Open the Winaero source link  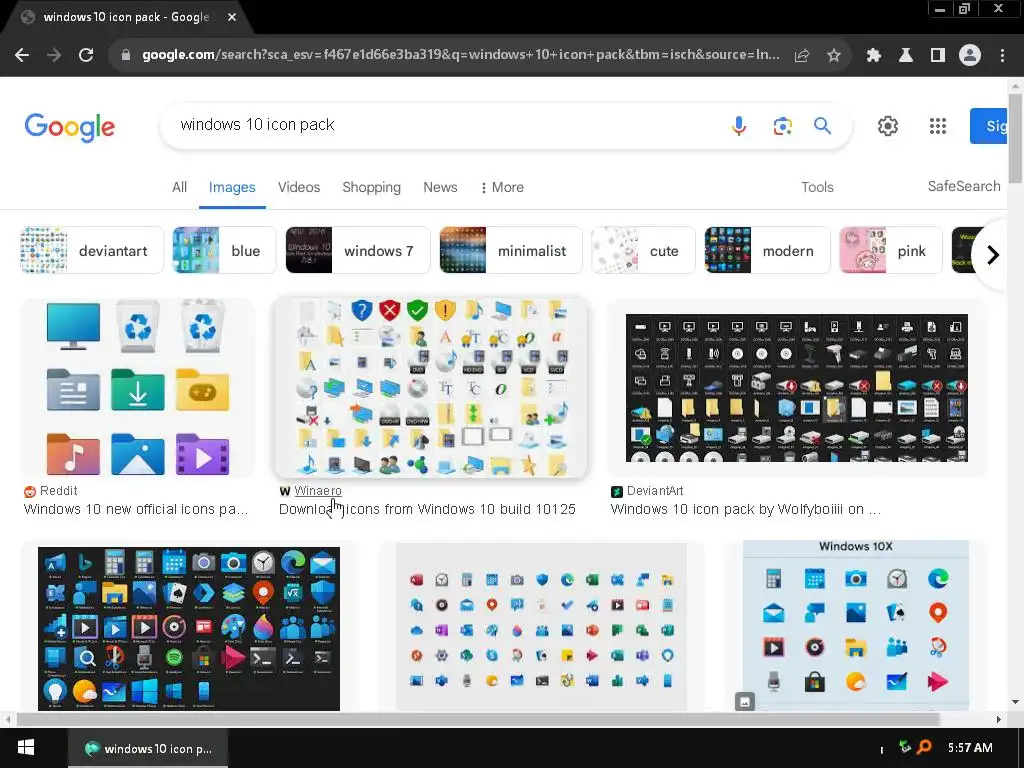tap(311, 491)
